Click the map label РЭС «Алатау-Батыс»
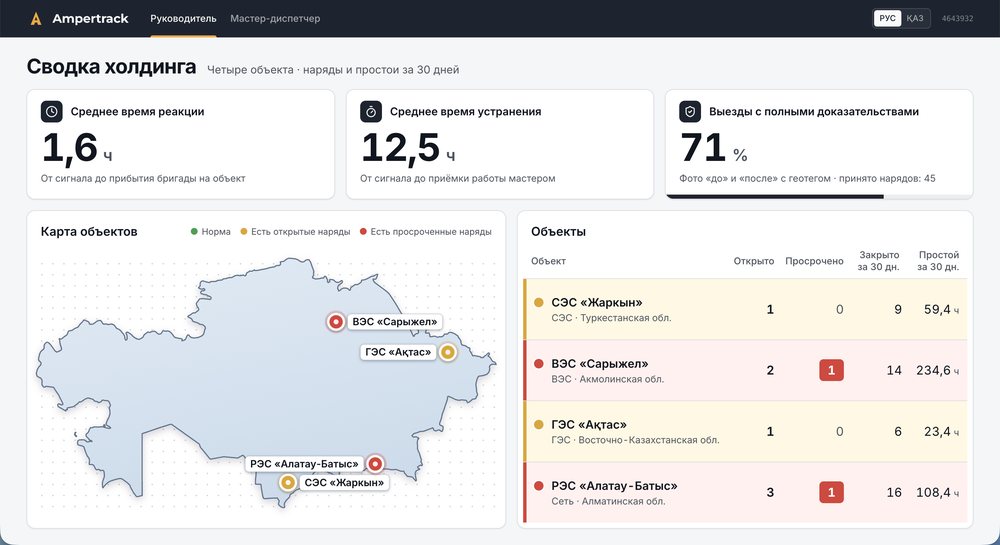Image resolution: width=1000 pixels, height=545 pixels. [x=304, y=464]
